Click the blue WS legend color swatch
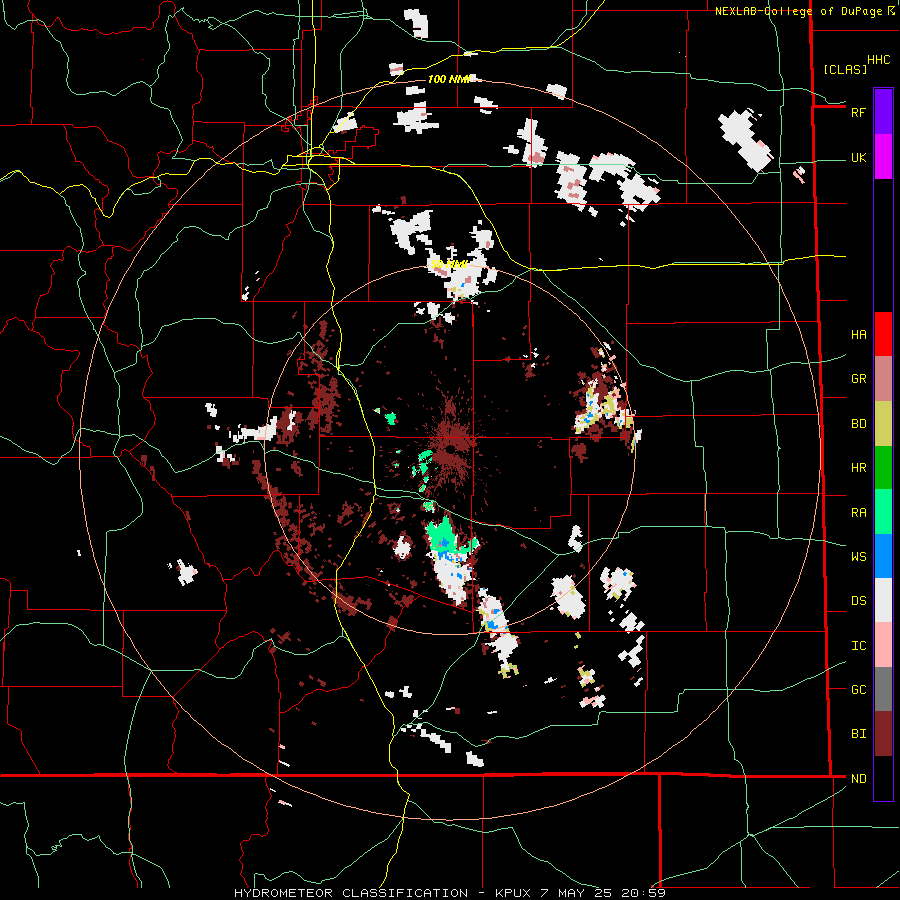 click(x=883, y=556)
